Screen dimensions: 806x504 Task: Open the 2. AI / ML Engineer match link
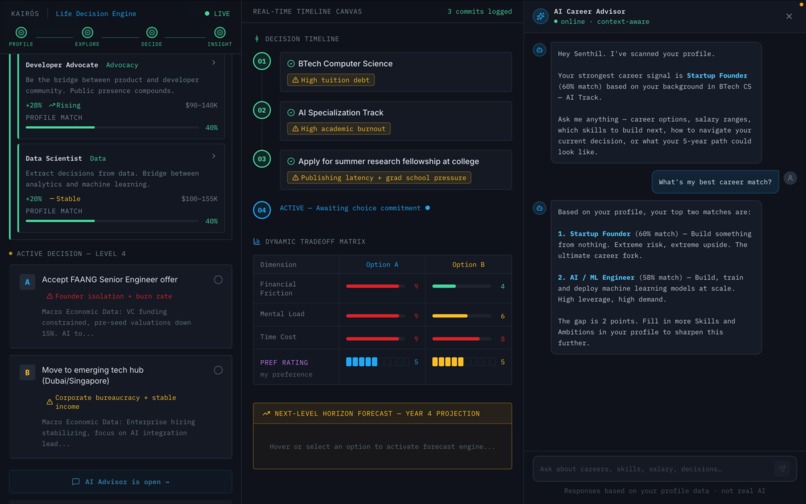596,277
